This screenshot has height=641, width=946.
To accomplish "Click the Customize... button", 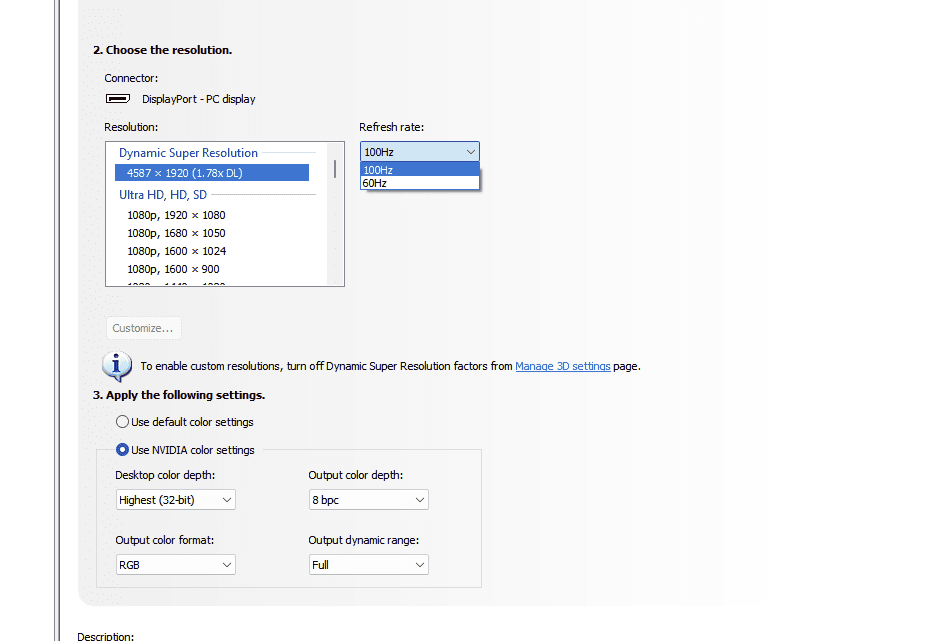I will tap(143, 328).
